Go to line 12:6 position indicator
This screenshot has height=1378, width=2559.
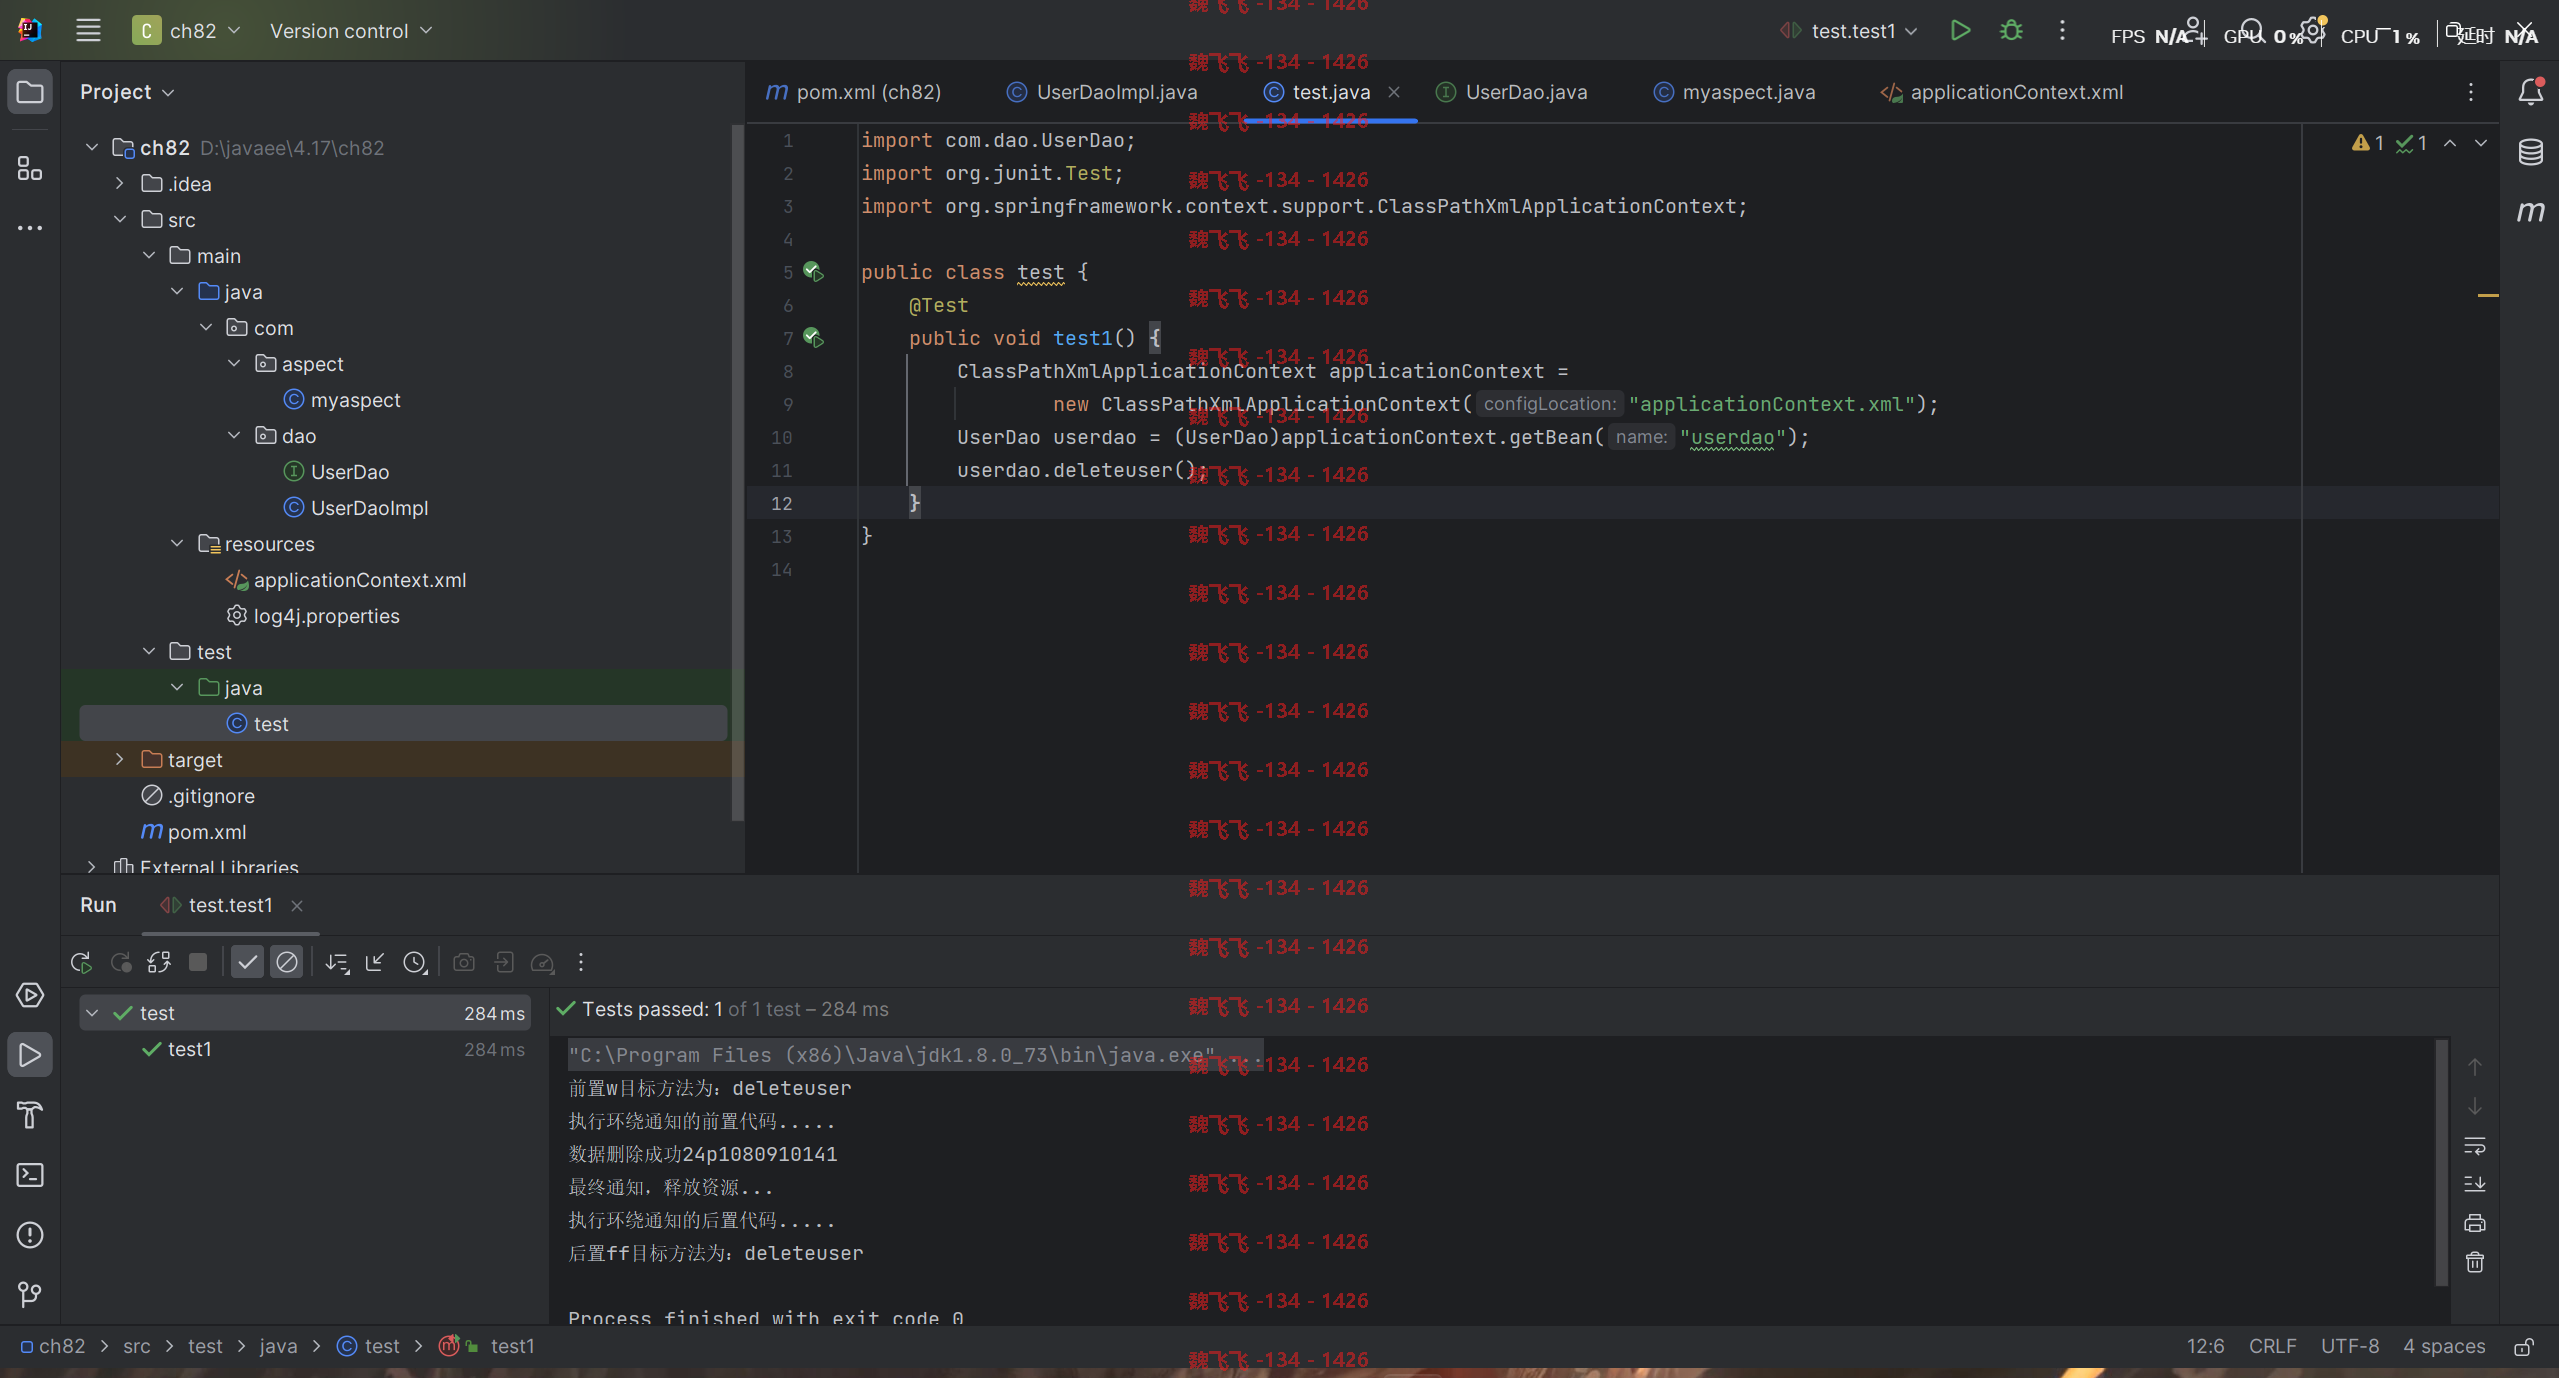click(x=2205, y=1346)
